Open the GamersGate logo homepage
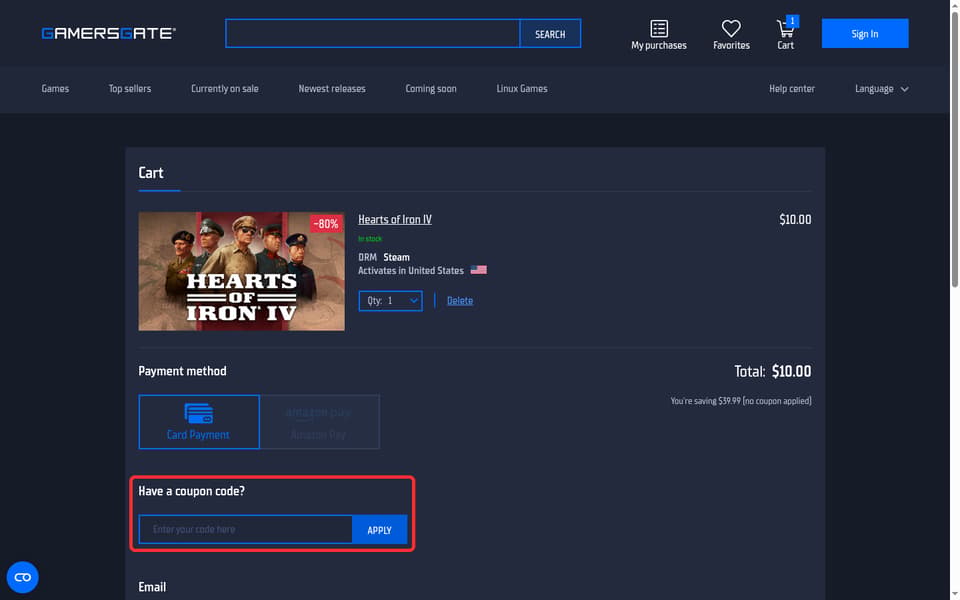The width and height of the screenshot is (960, 600). [x=109, y=33]
